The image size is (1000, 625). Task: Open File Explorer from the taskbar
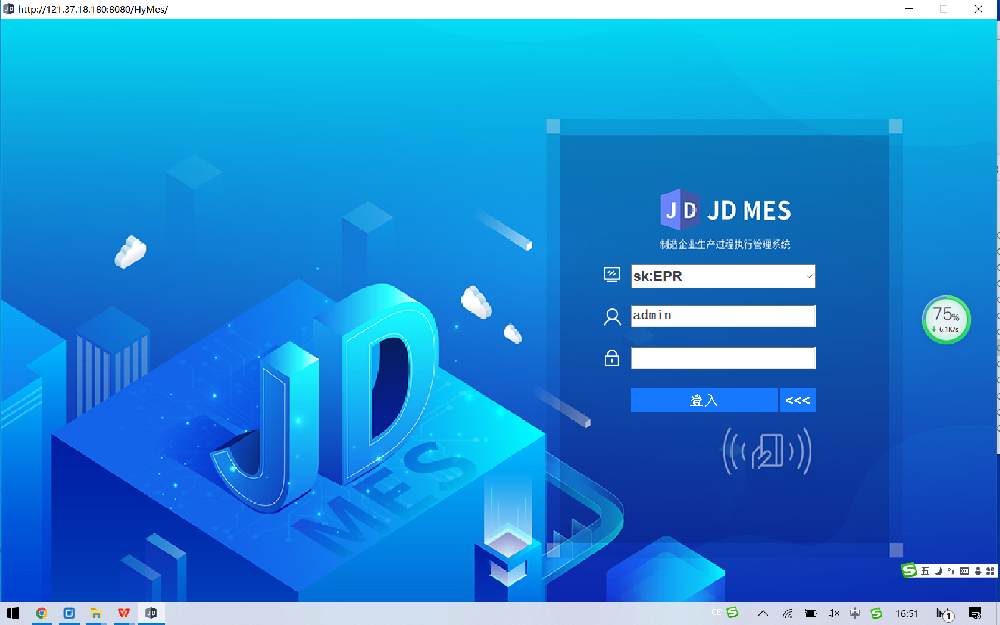pyautogui.click(x=97, y=613)
